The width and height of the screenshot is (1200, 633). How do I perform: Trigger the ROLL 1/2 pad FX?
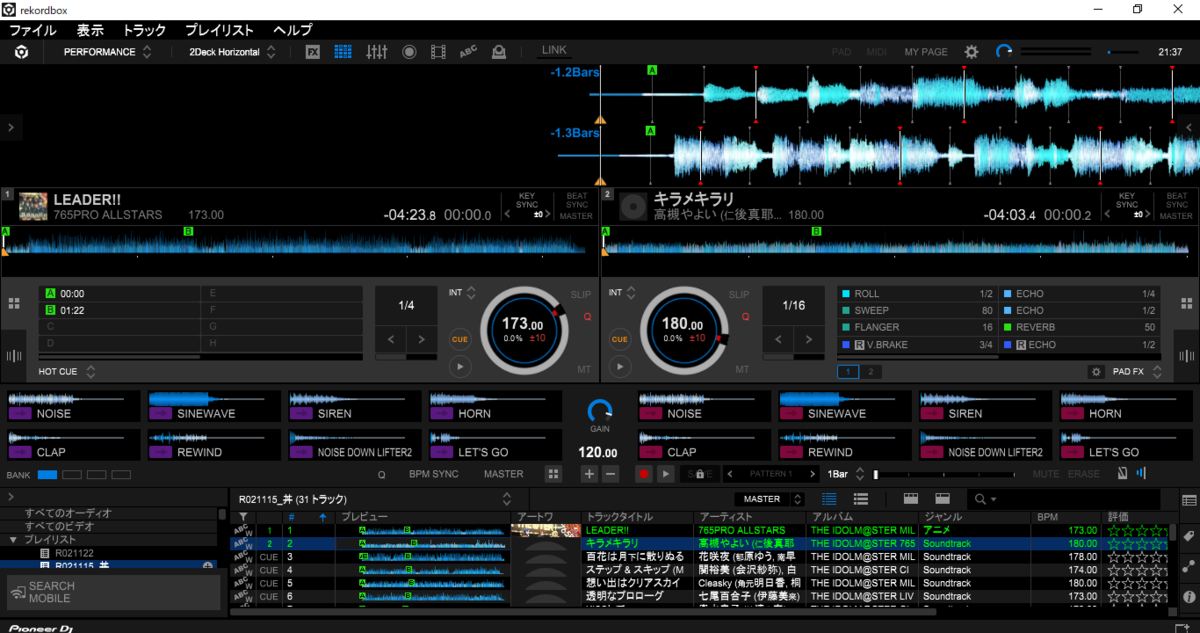coord(917,294)
